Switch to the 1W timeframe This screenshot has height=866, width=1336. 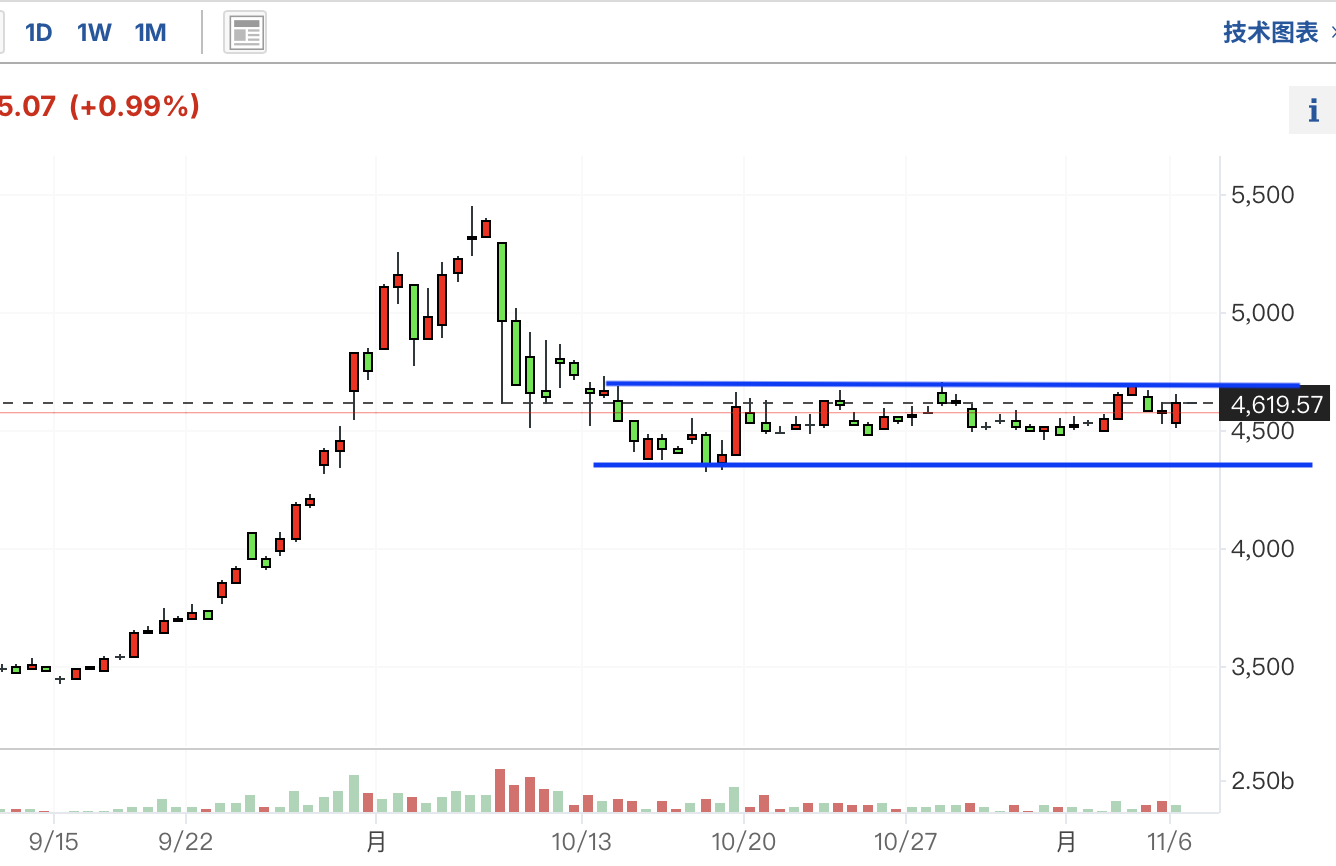coord(94,33)
